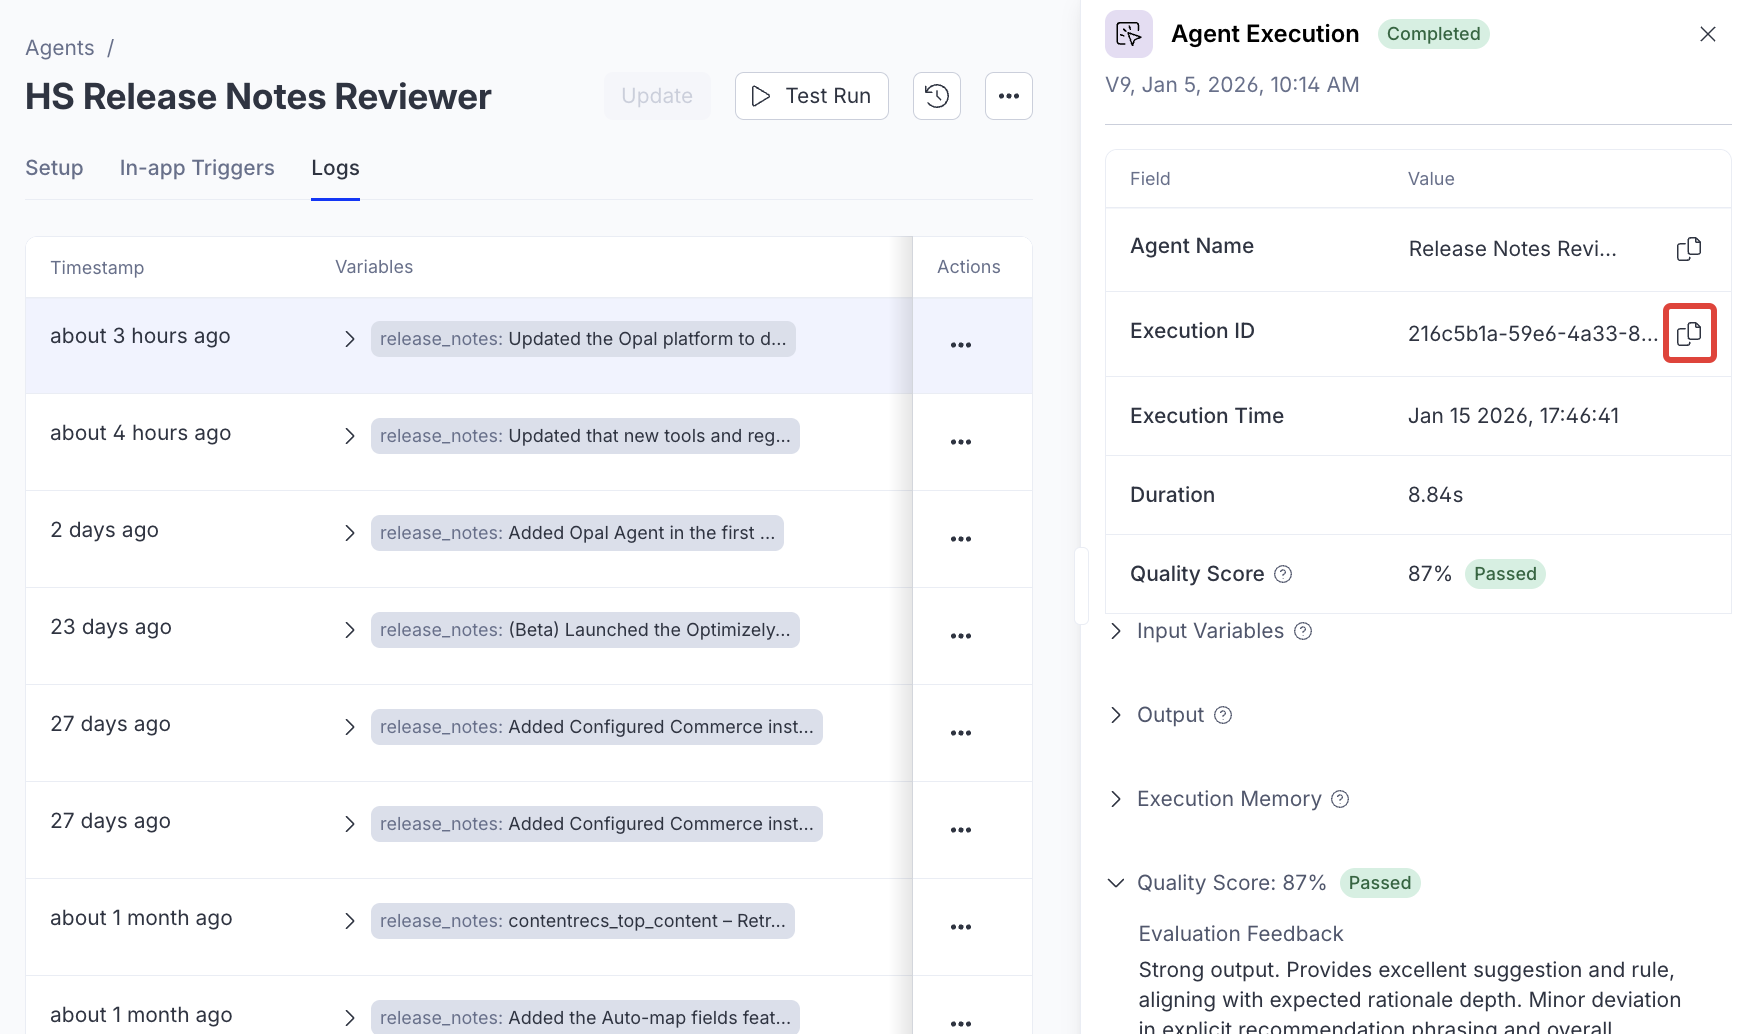Close the Agent Execution panel
Image resolution: width=1746 pixels, height=1034 pixels.
[1707, 33]
